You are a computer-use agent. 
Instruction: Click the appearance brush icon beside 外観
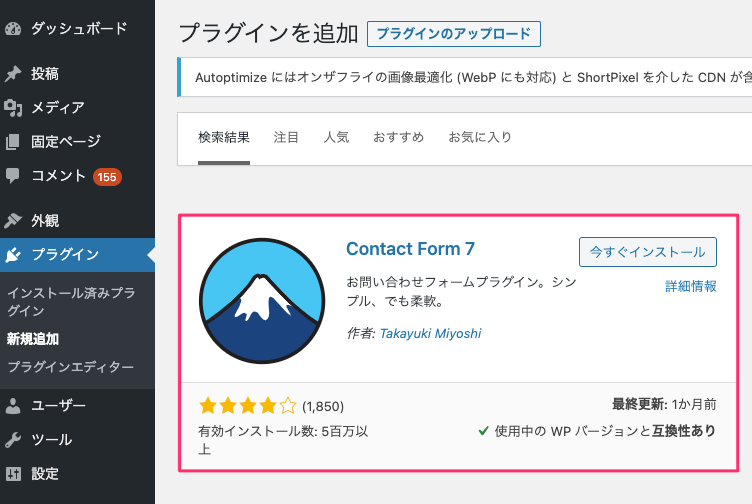pyautogui.click(x=13, y=221)
